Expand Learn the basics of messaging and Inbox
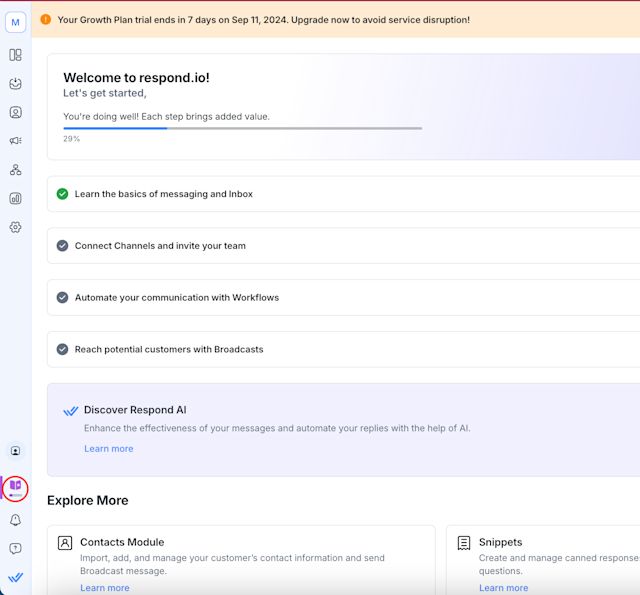 (343, 194)
